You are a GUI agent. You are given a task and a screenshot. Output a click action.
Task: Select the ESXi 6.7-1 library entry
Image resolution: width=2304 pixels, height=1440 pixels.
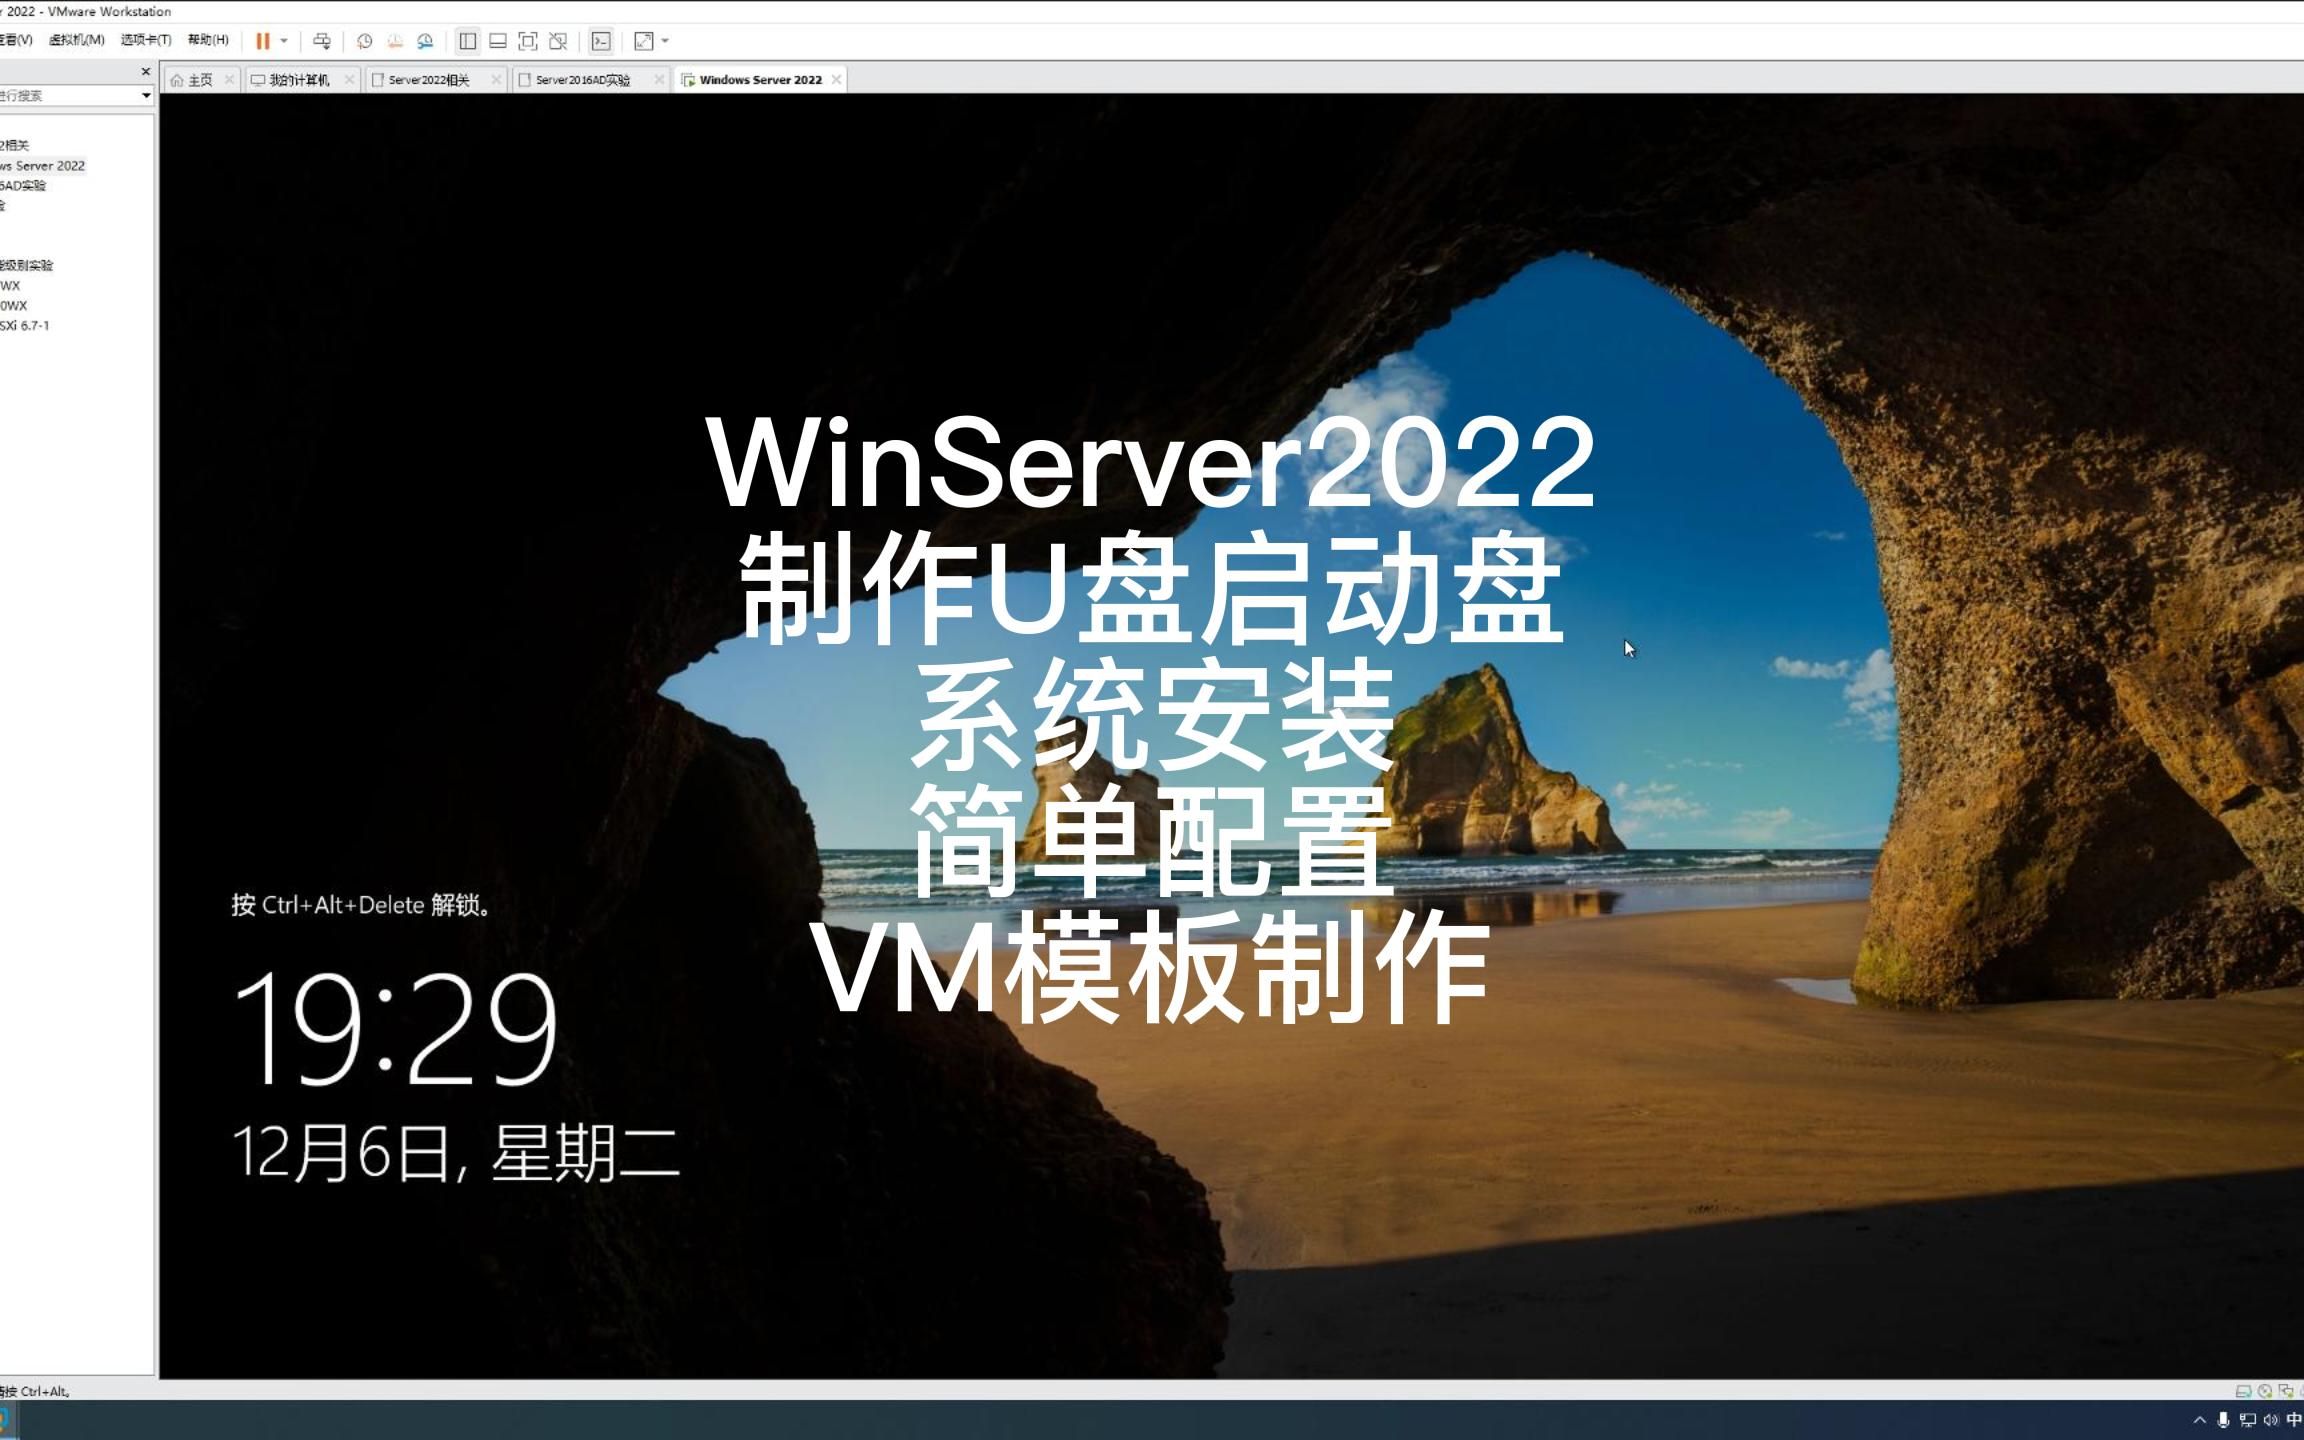click(x=25, y=326)
